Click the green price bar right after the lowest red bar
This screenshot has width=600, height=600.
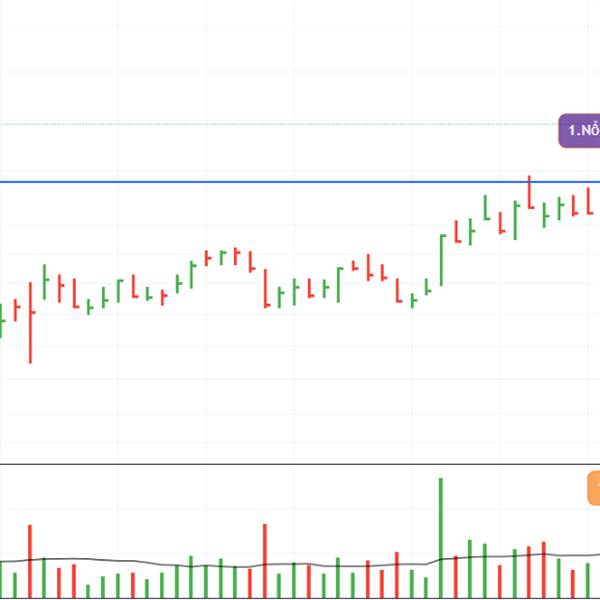[x=44, y=282]
